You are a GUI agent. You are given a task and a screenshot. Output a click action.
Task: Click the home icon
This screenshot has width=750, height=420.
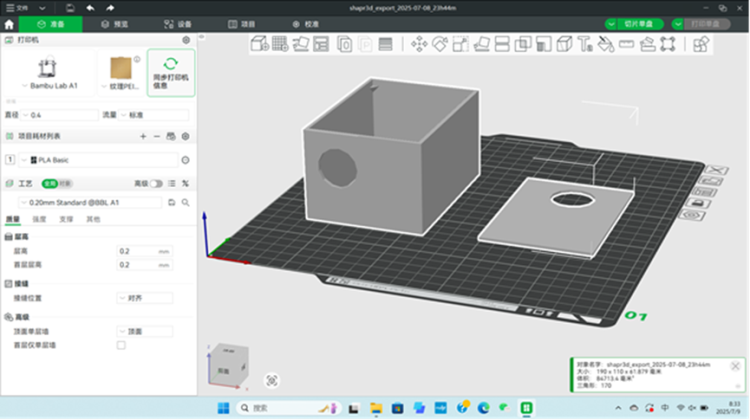pos(10,23)
